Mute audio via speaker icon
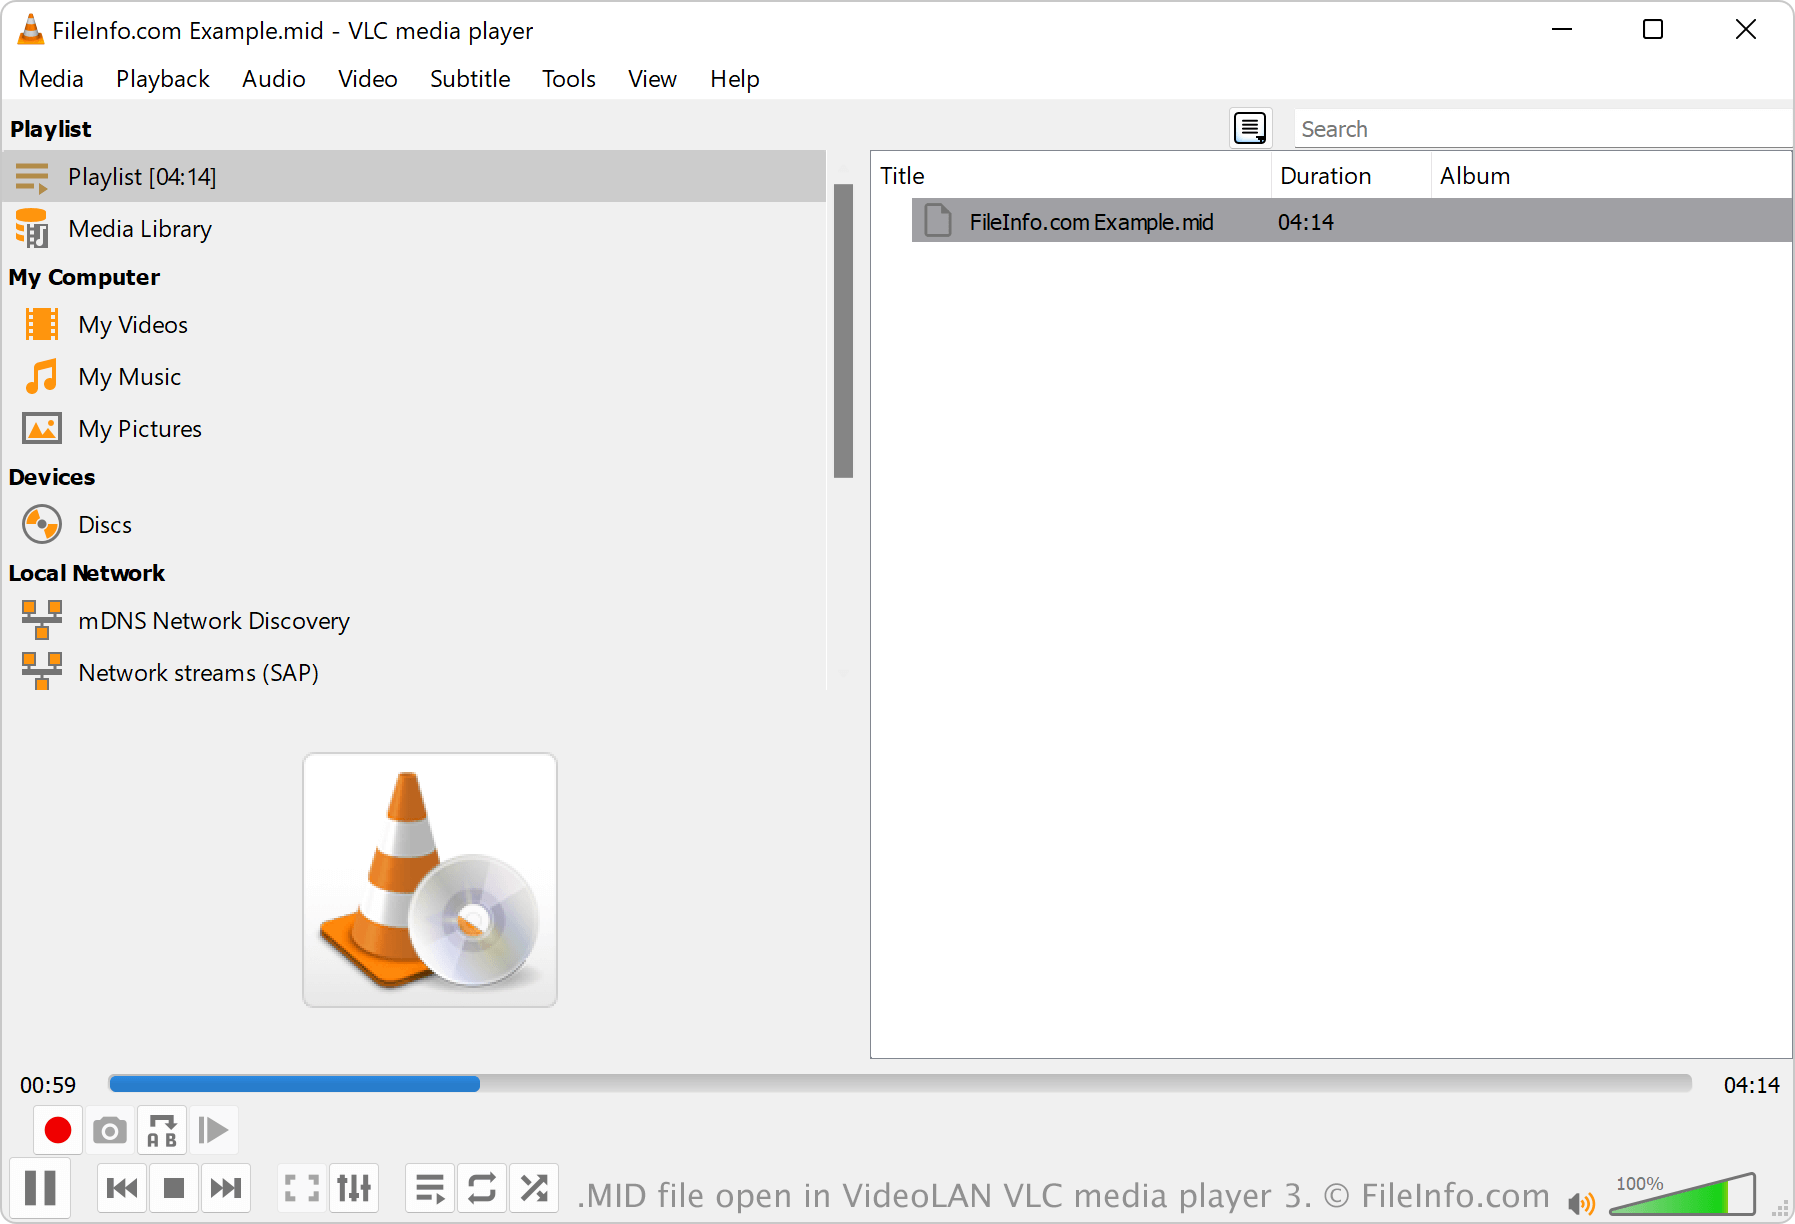Image resolution: width=1795 pixels, height=1224 pixels. [x=1581, y=1203]
